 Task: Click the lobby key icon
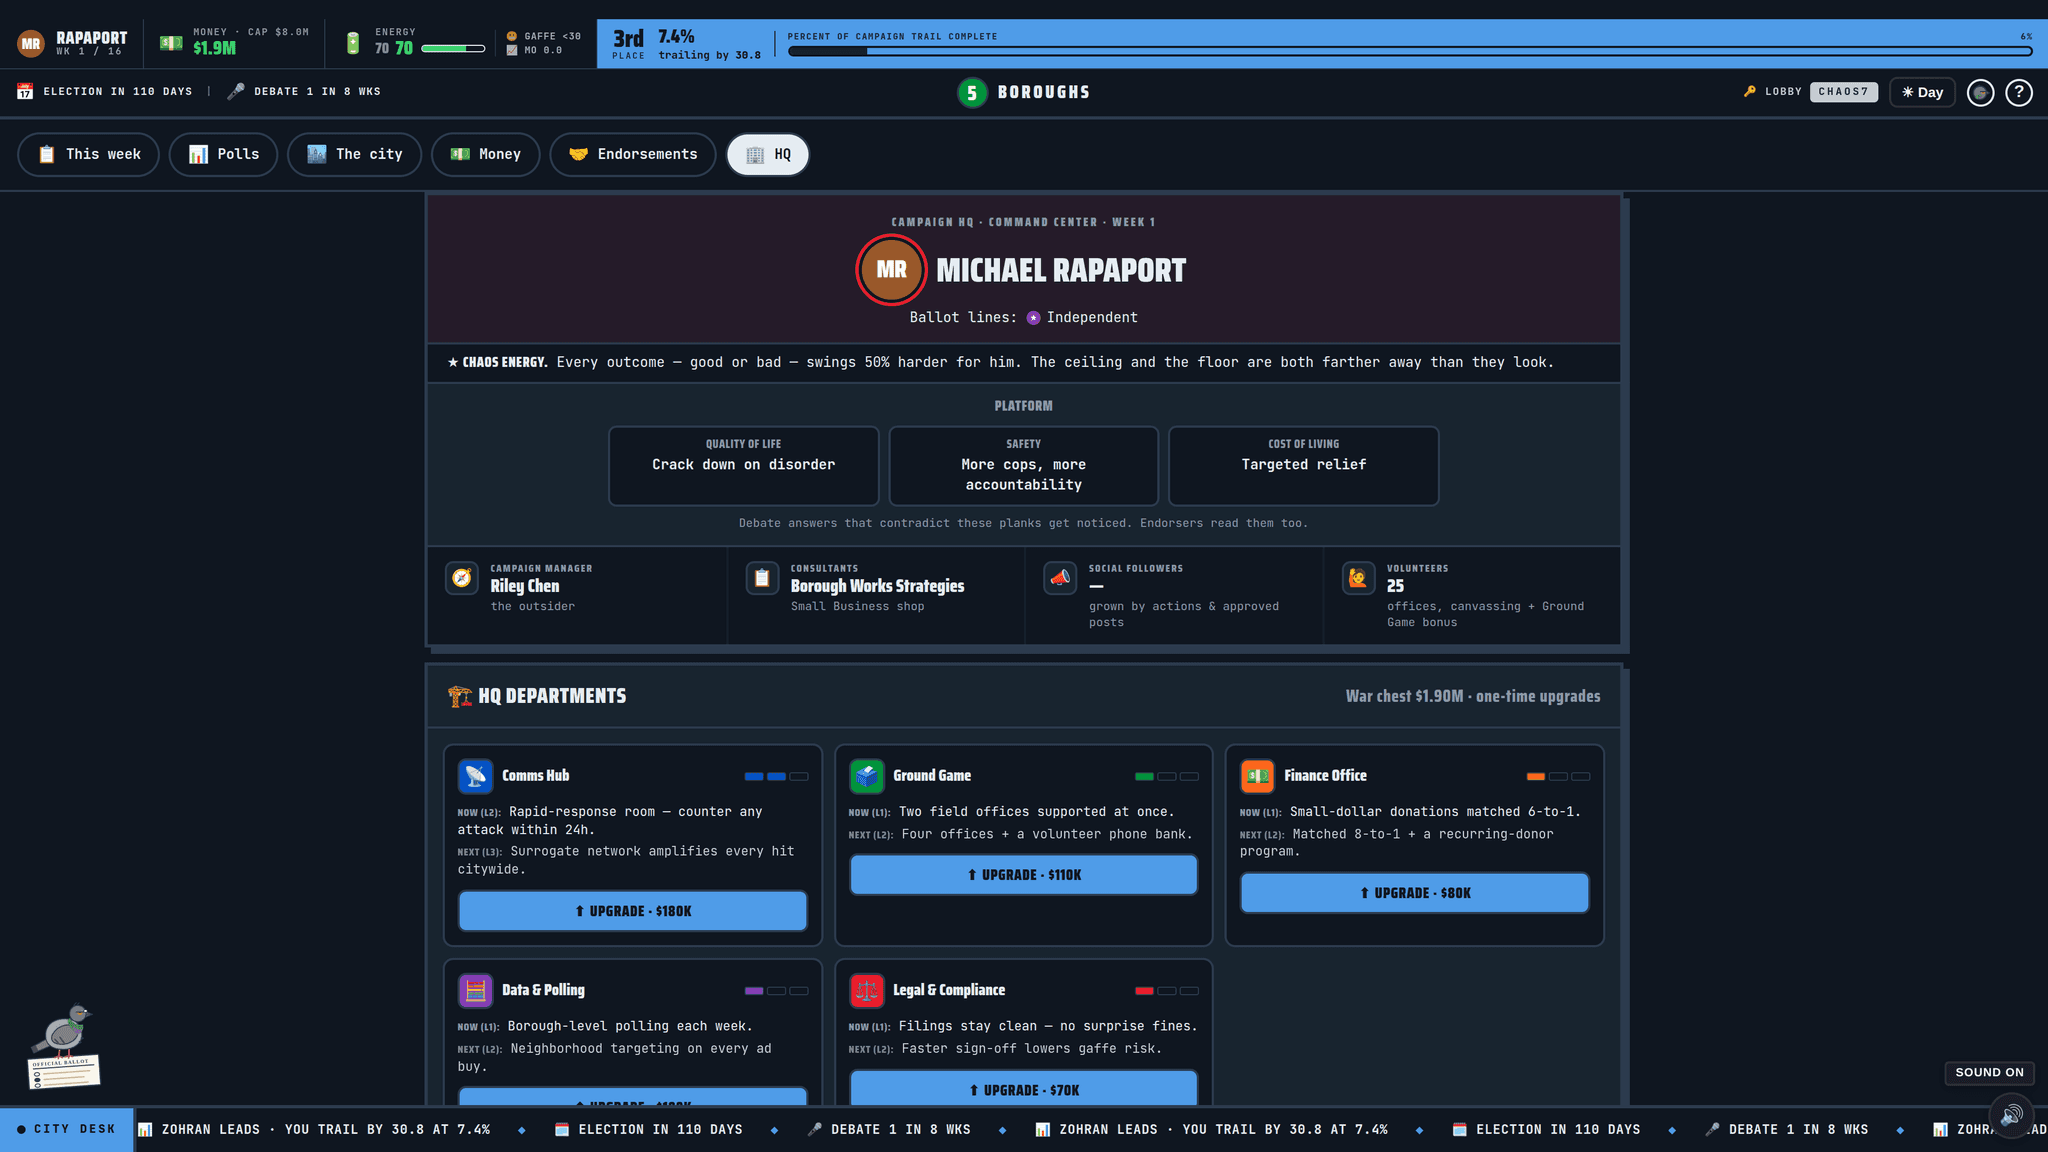(x=1749, y=91)
